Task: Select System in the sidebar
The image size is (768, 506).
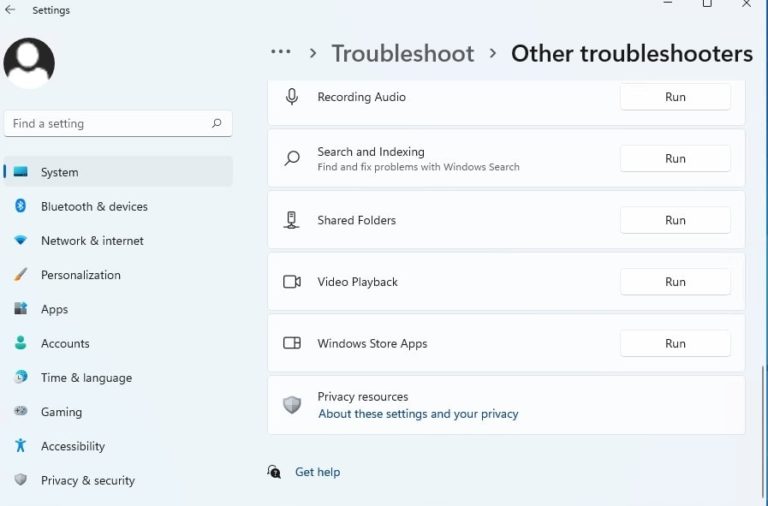Action: (59, 172)
